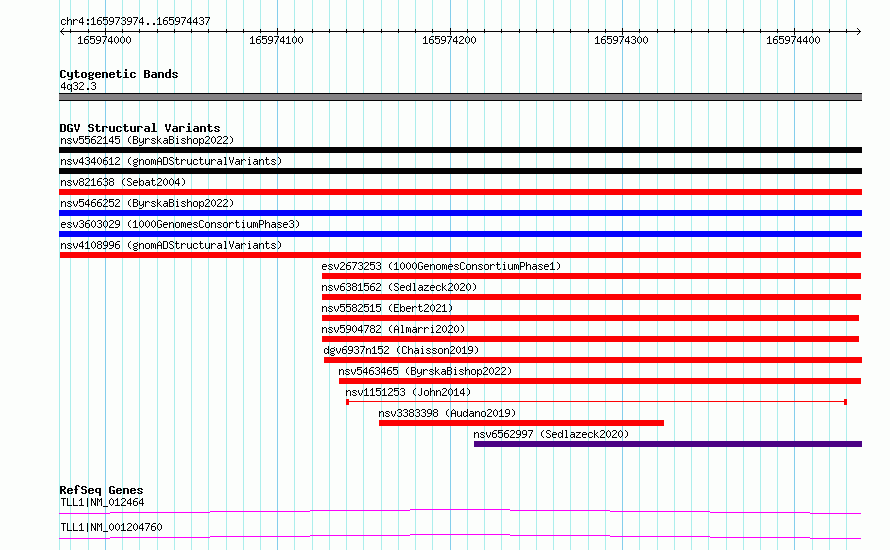Click the nsv5466252 (ByrskaBishop2022) label
890x550 pixels.
coord(147,203)
